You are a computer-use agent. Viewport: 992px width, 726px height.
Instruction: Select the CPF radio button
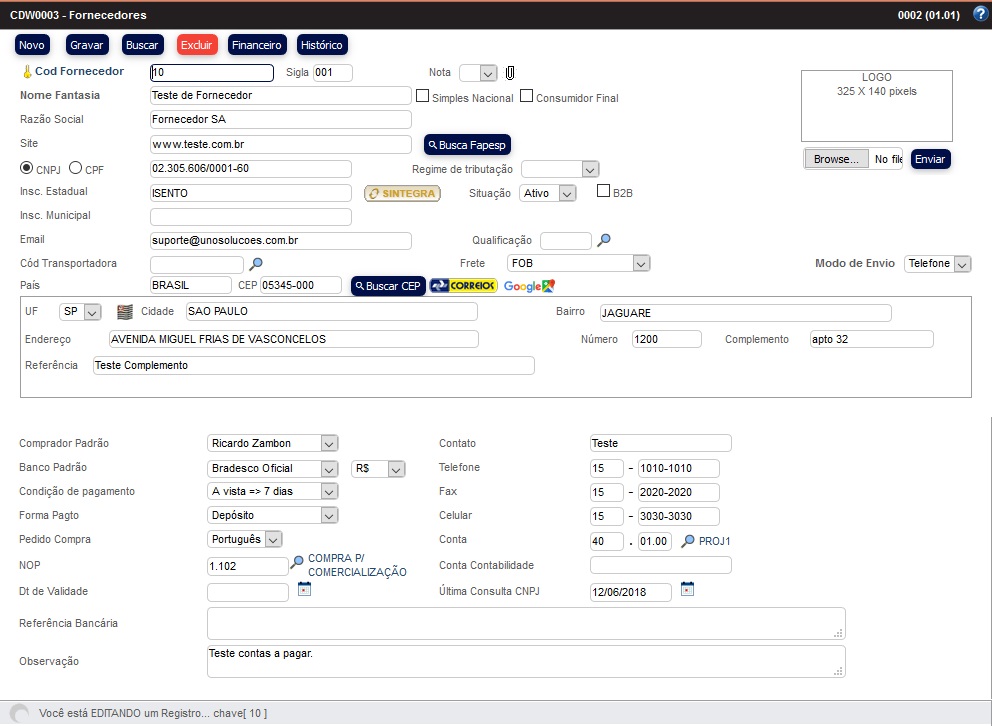pyautogui.click(x=76, y=168)
